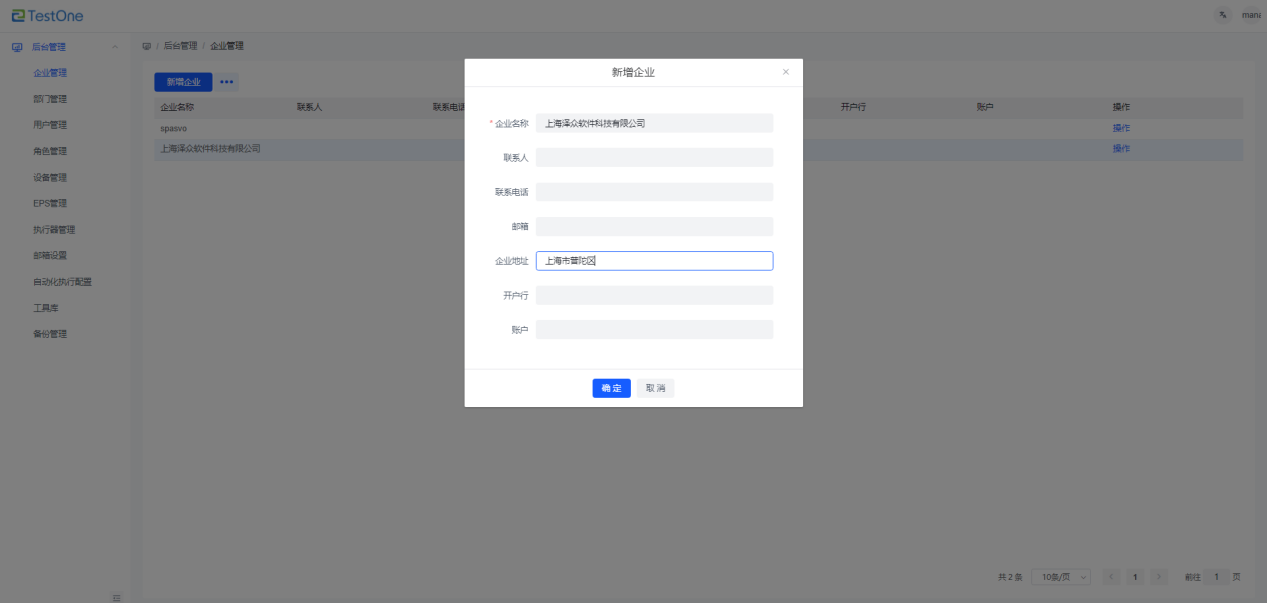Collapse the 后台管理 sidebar group
This screenshot has height=603, width=1267.
(x=114, y=47)
